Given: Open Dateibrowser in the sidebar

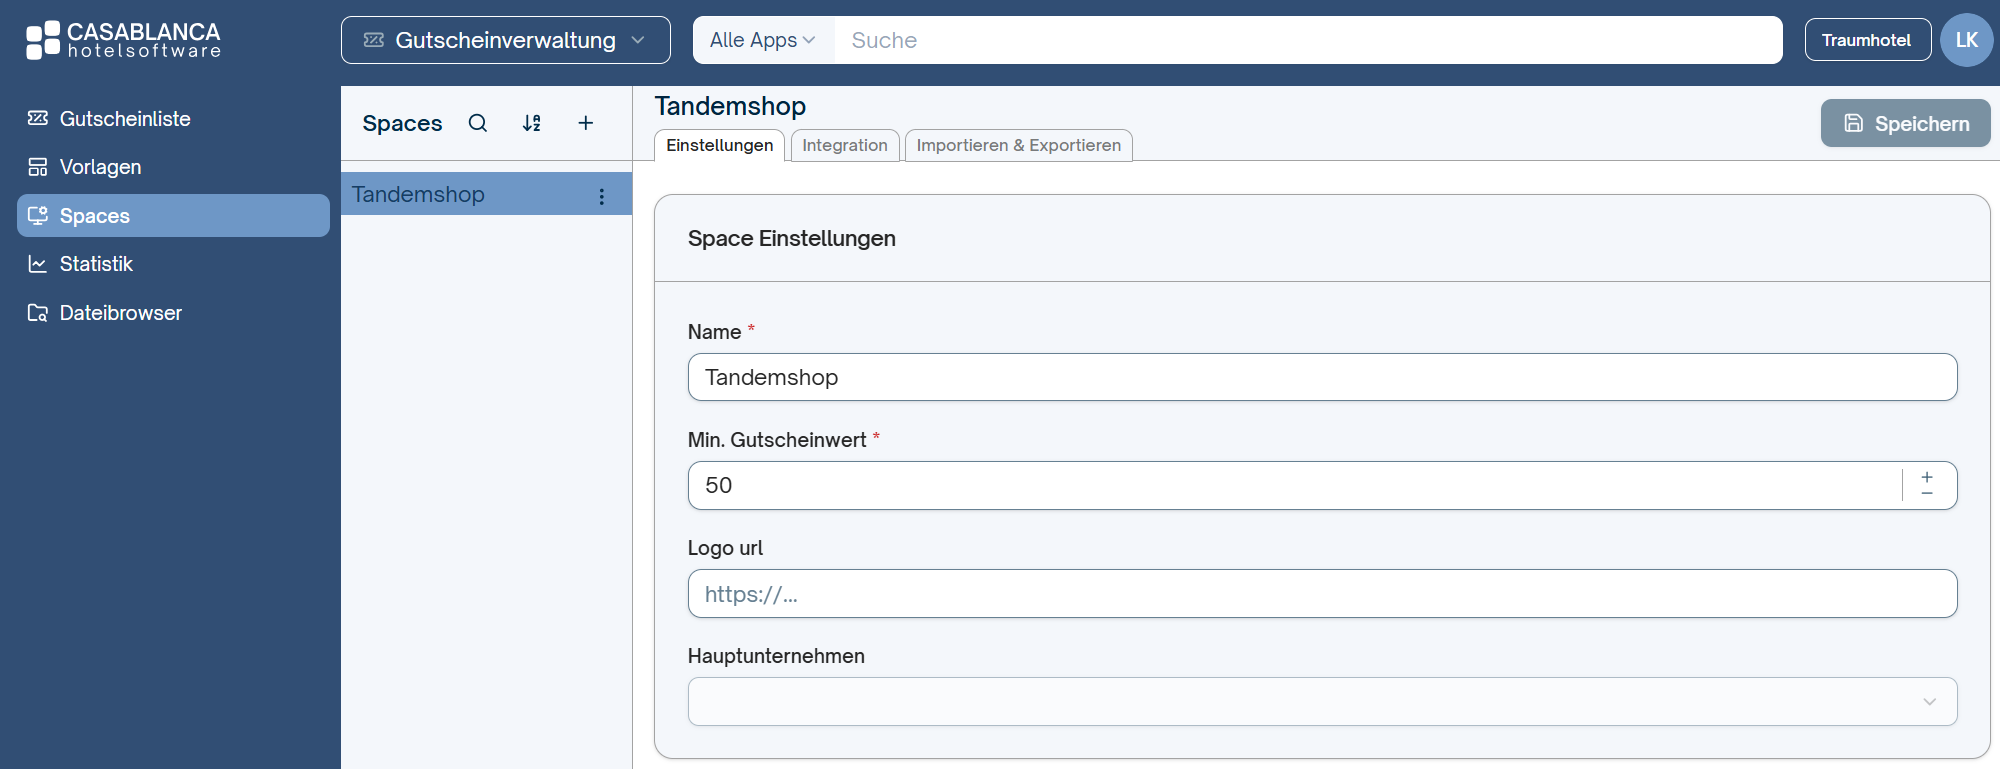Looking at the screenshot, I should click(173, 313).
